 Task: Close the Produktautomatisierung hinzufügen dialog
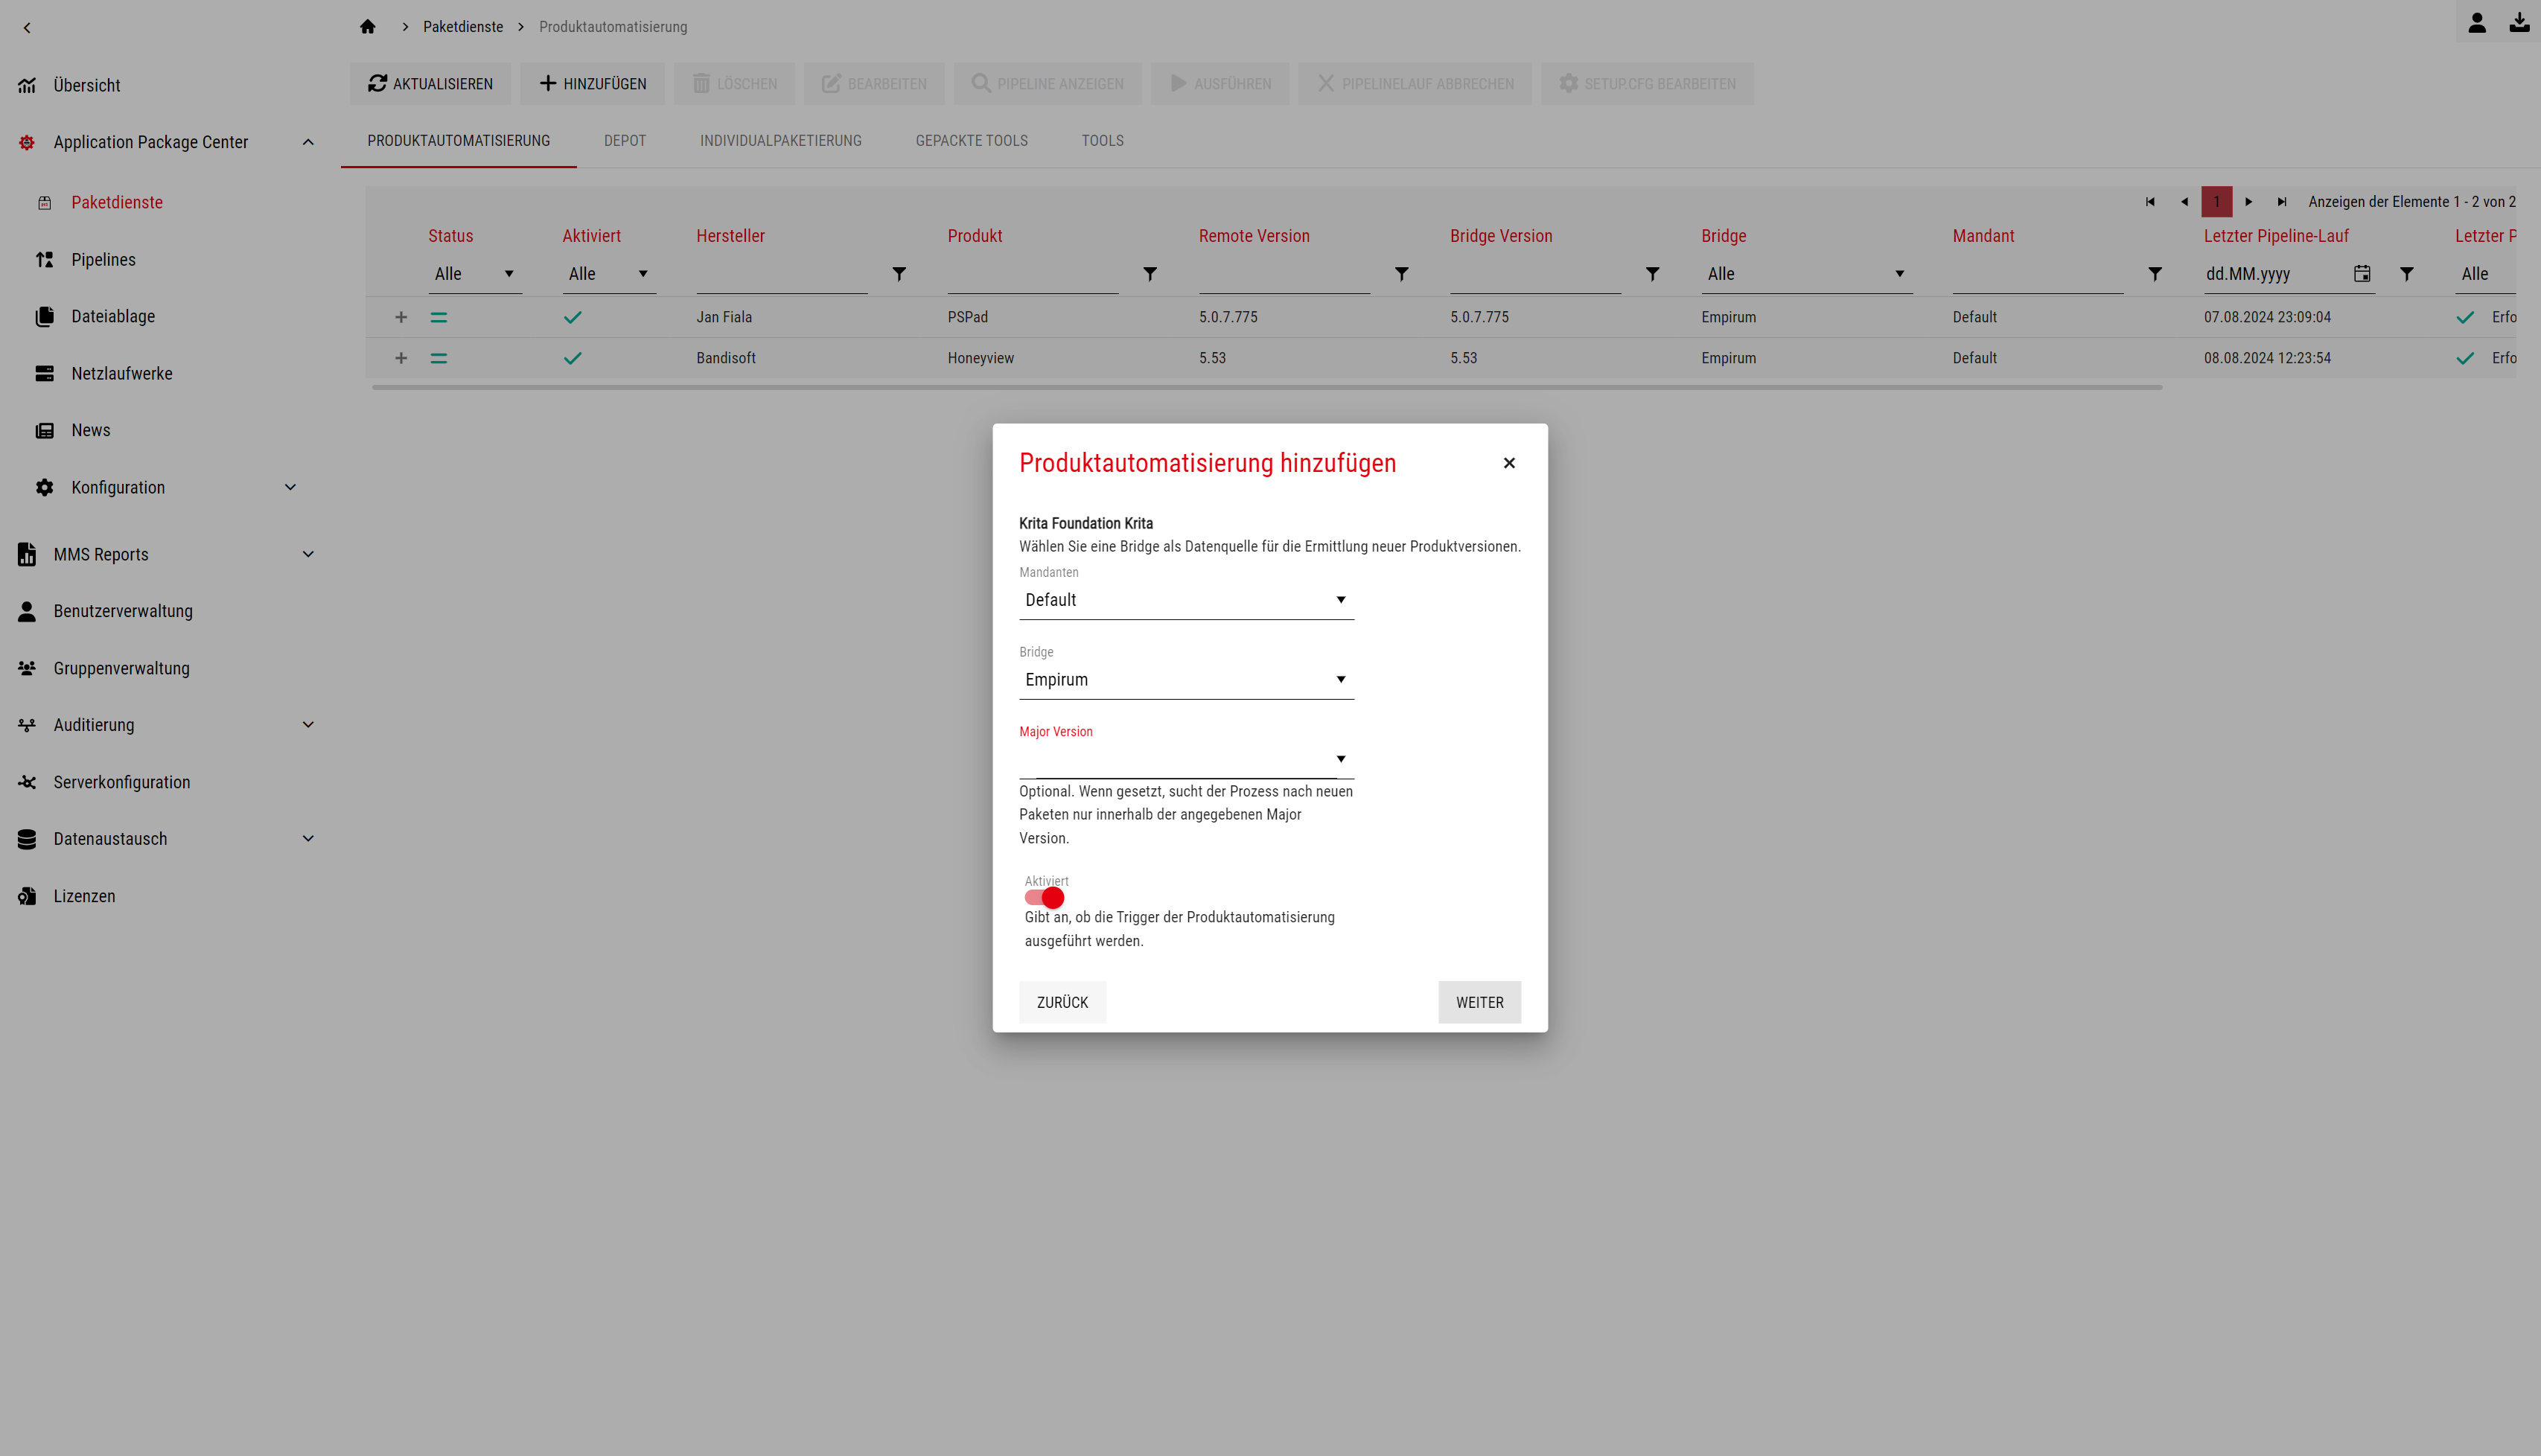coord(1509,463)
